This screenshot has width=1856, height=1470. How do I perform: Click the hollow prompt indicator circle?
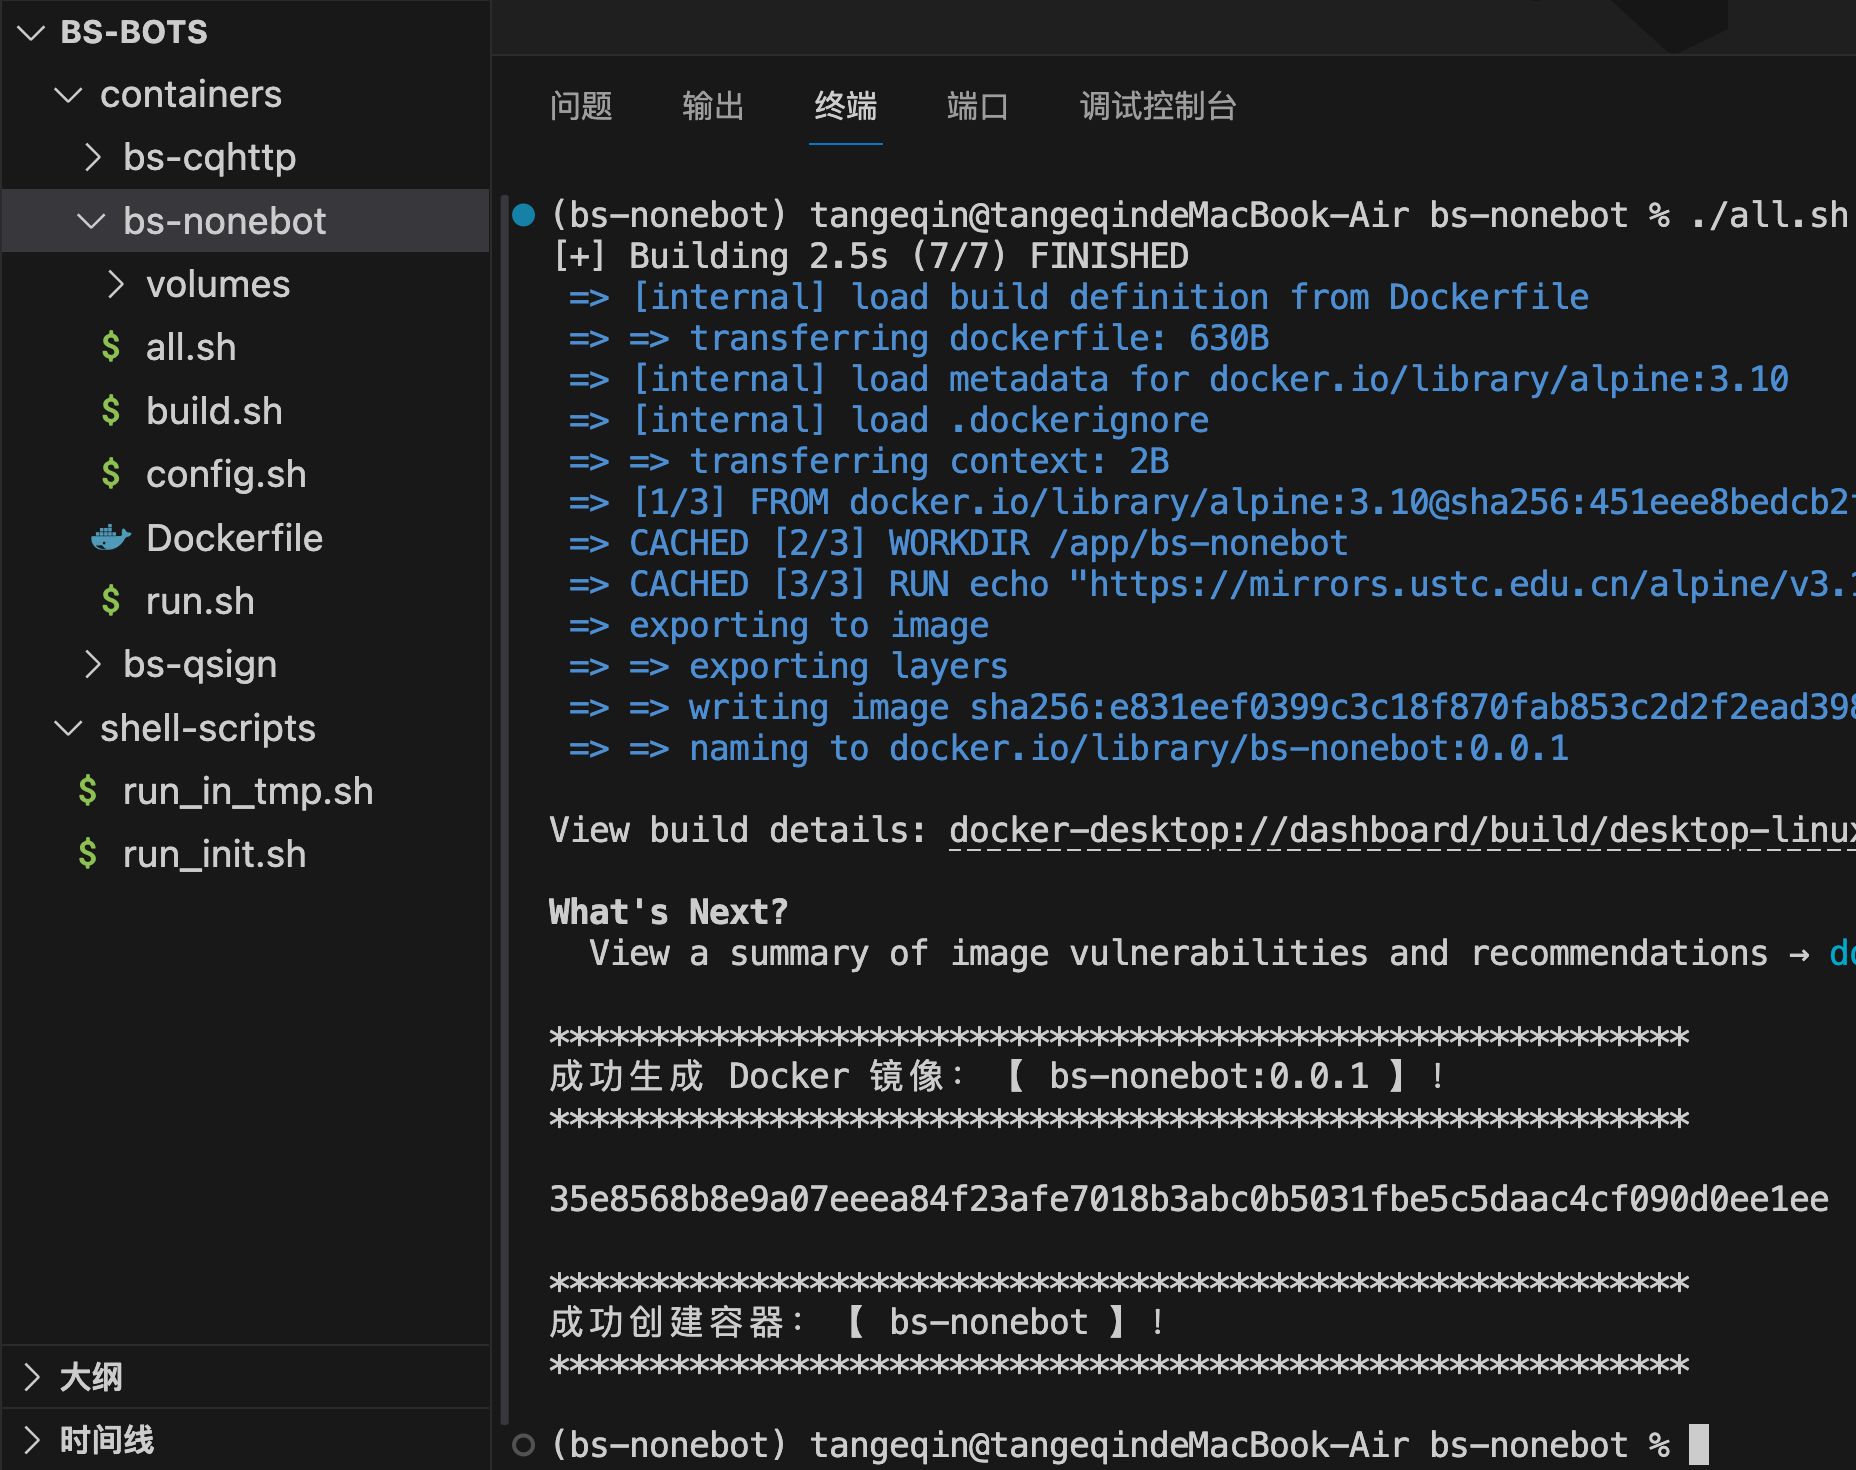click(523, 1445)
